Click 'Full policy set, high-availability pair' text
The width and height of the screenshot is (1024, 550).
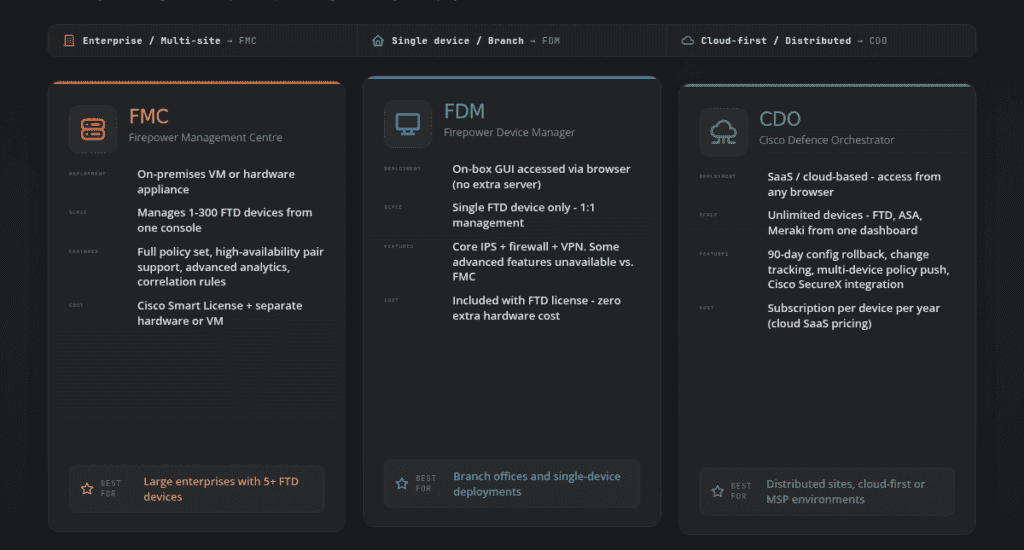click(x=231, y=251)
